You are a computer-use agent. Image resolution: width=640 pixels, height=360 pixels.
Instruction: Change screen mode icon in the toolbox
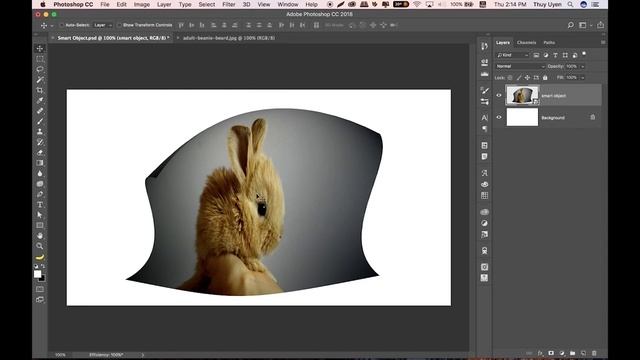[40, 300]
